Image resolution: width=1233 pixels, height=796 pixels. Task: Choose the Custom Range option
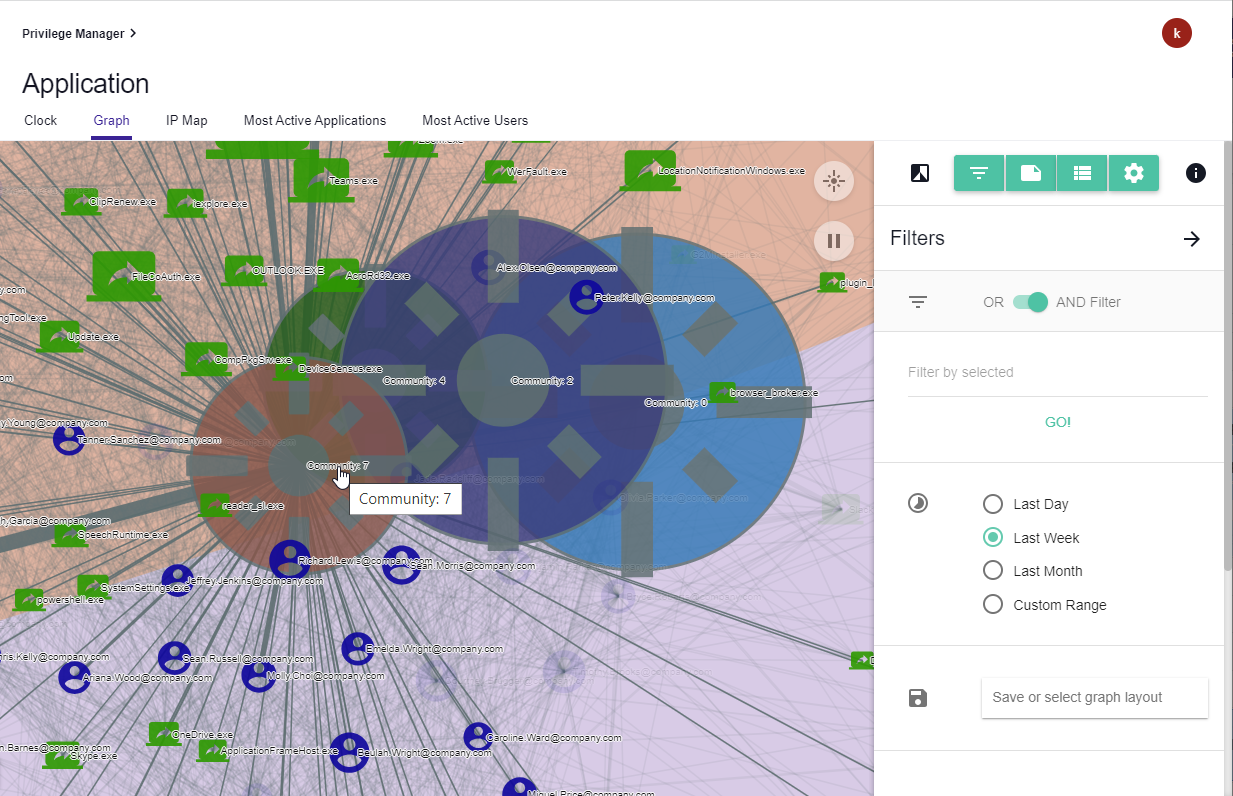click(992, 604)
